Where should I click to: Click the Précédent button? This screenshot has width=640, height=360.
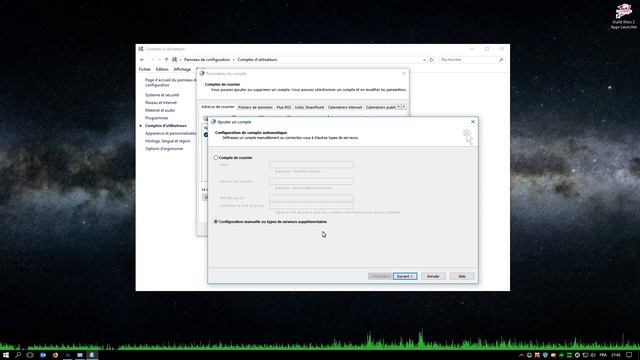coord(380,276)
